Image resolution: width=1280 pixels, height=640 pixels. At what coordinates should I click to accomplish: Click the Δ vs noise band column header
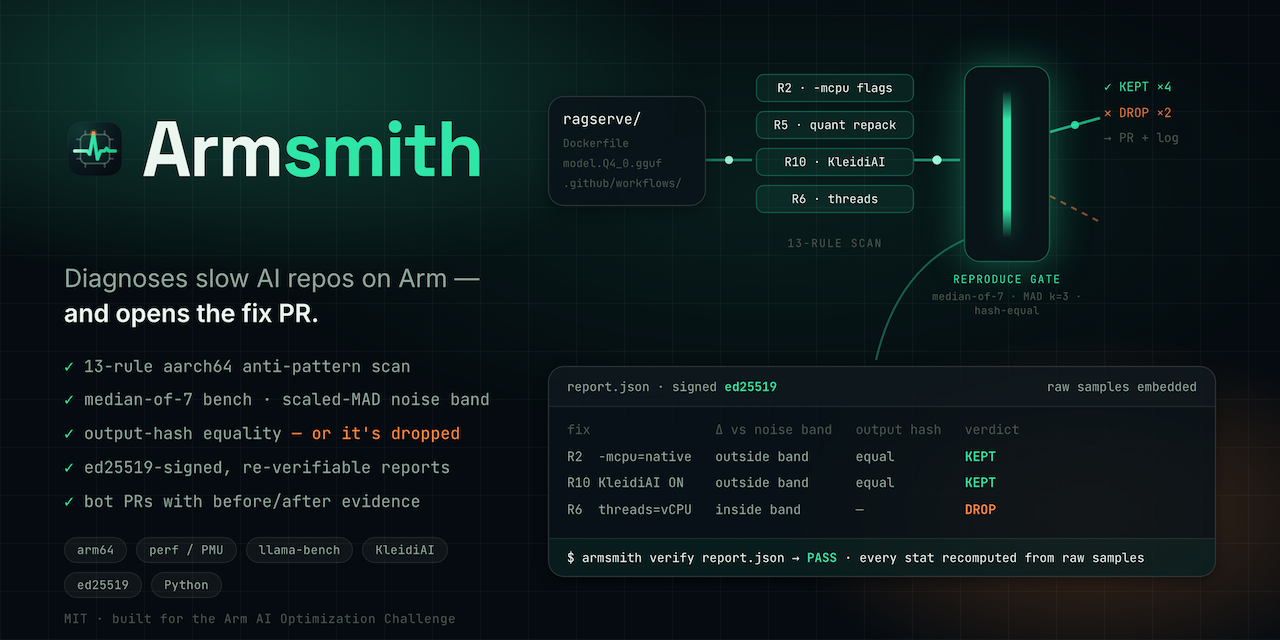click(x=773, y=430)
